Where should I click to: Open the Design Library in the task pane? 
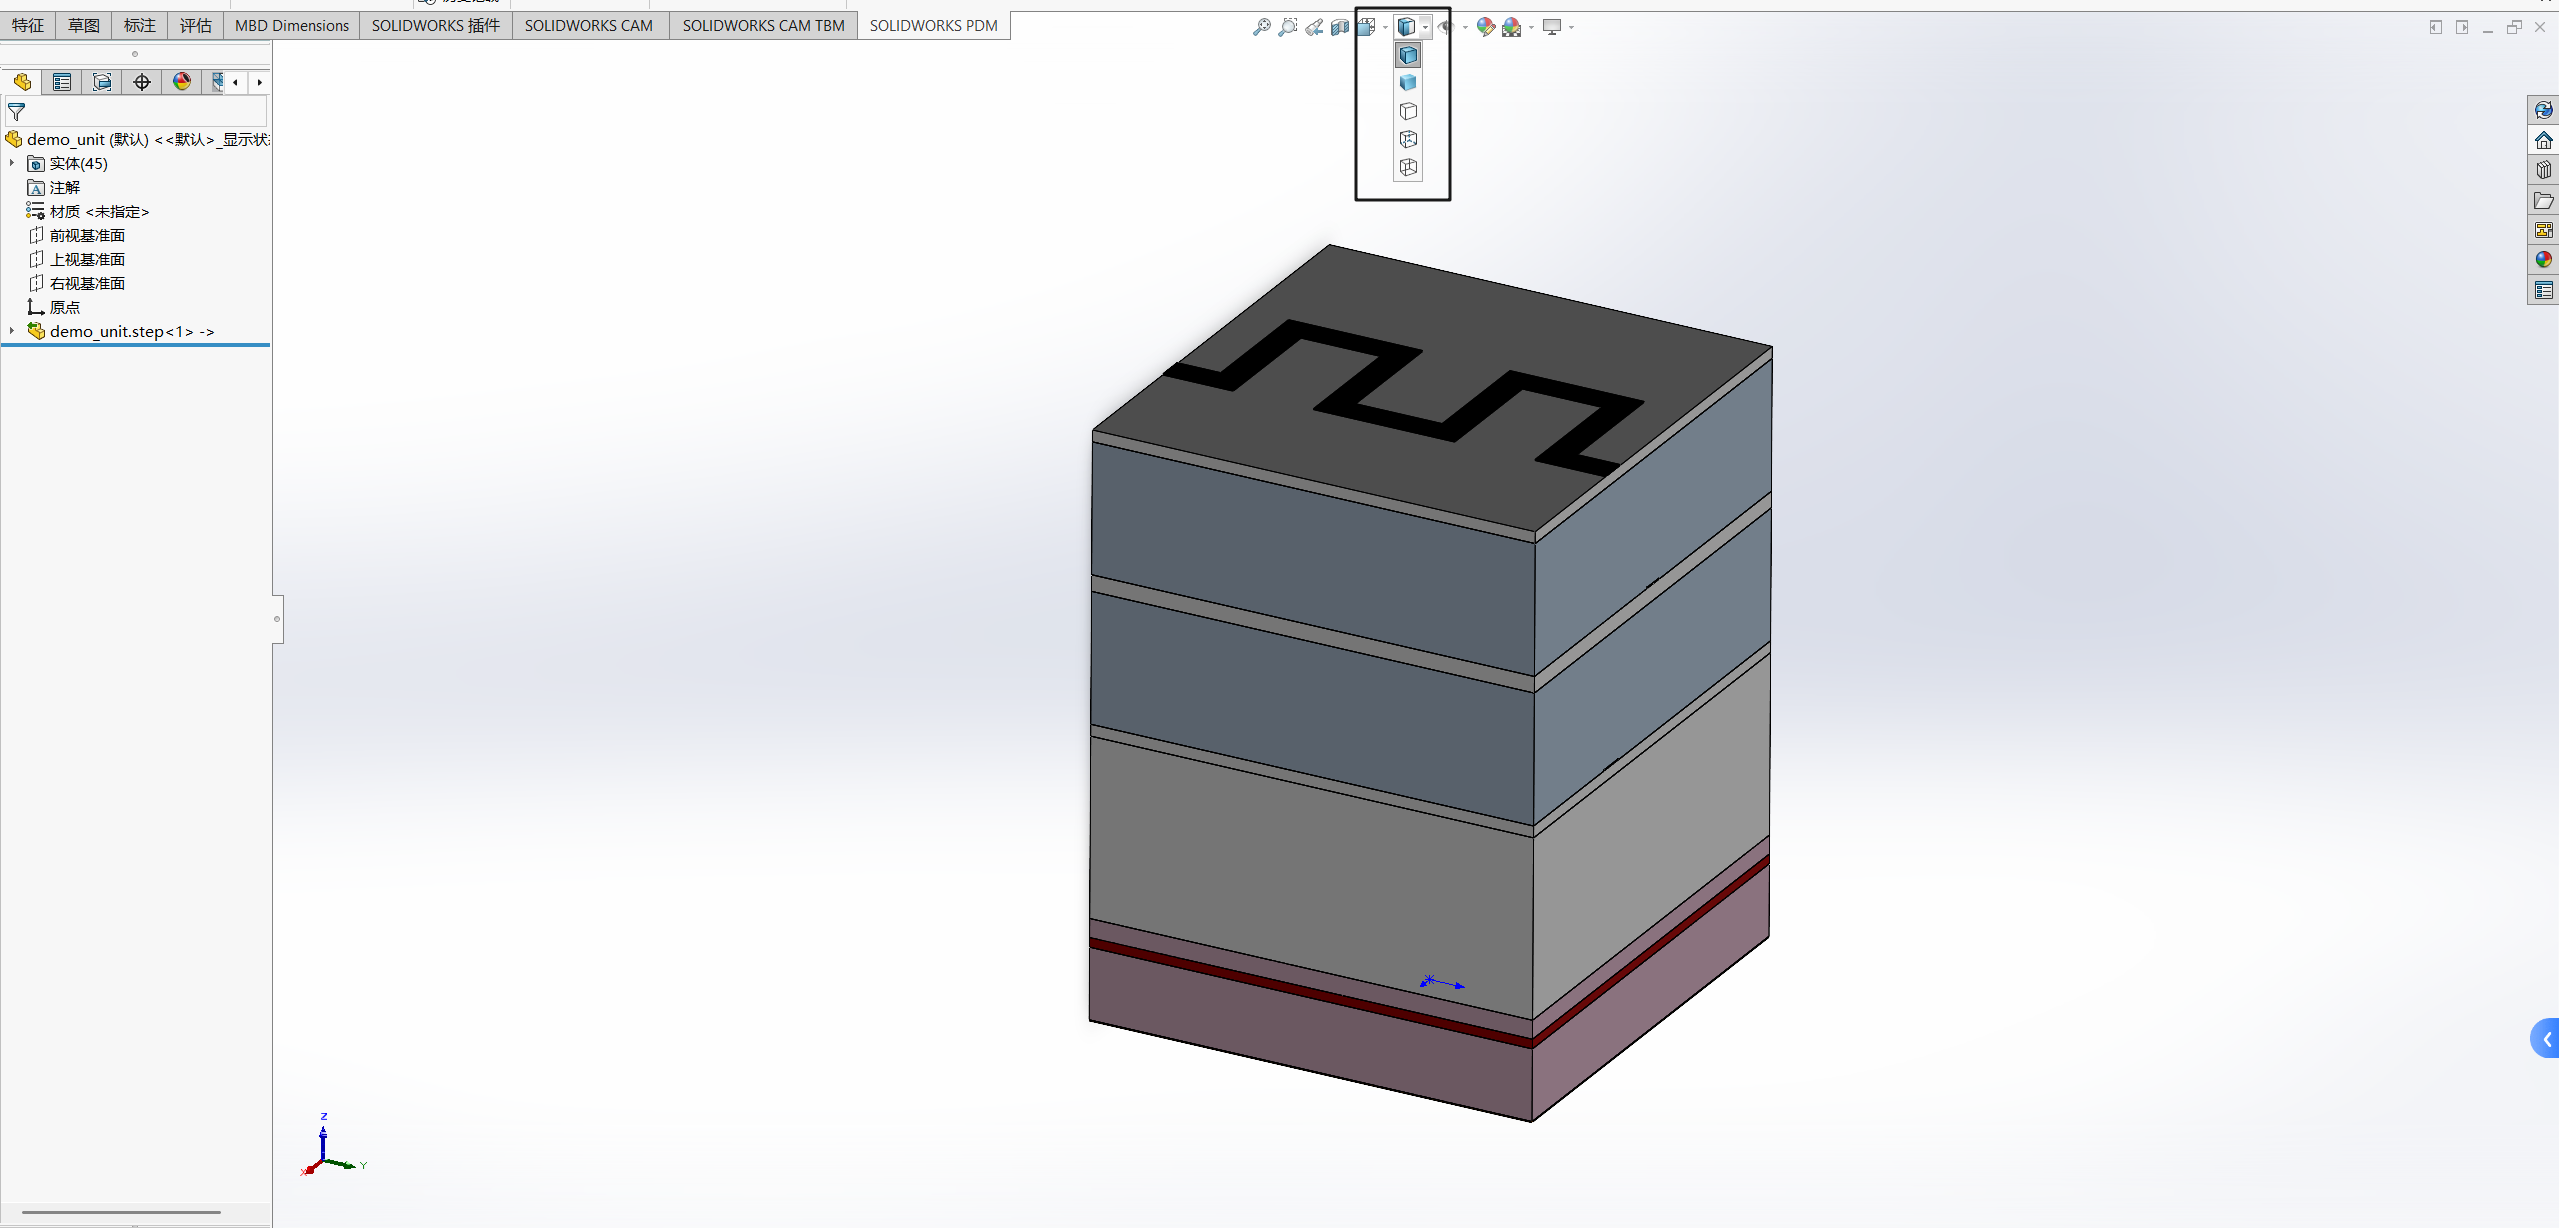click(2544, 170)
